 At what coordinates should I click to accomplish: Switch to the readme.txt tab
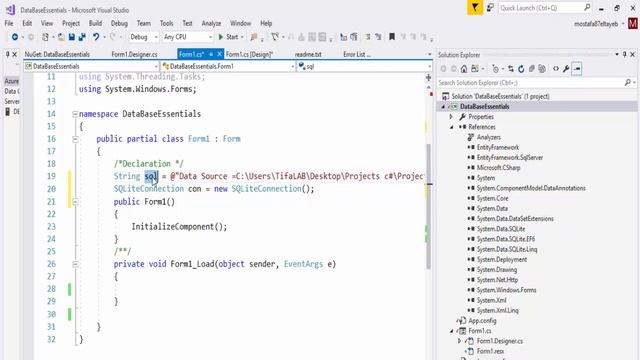pos(308,54)
